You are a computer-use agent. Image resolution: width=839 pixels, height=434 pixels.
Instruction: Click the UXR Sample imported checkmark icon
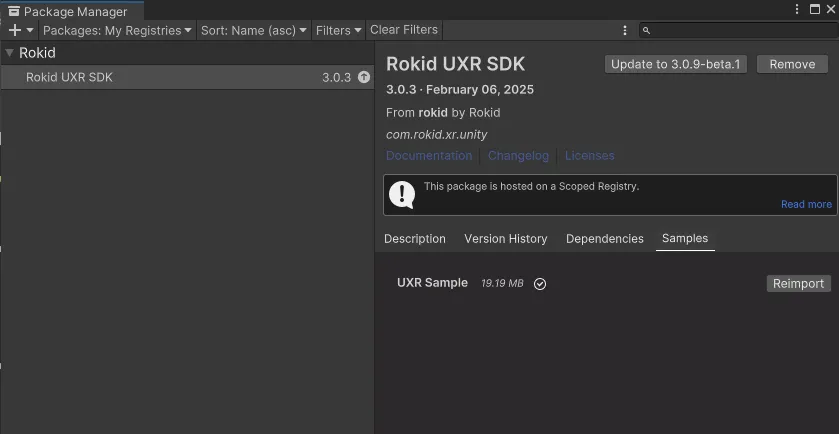540,284
